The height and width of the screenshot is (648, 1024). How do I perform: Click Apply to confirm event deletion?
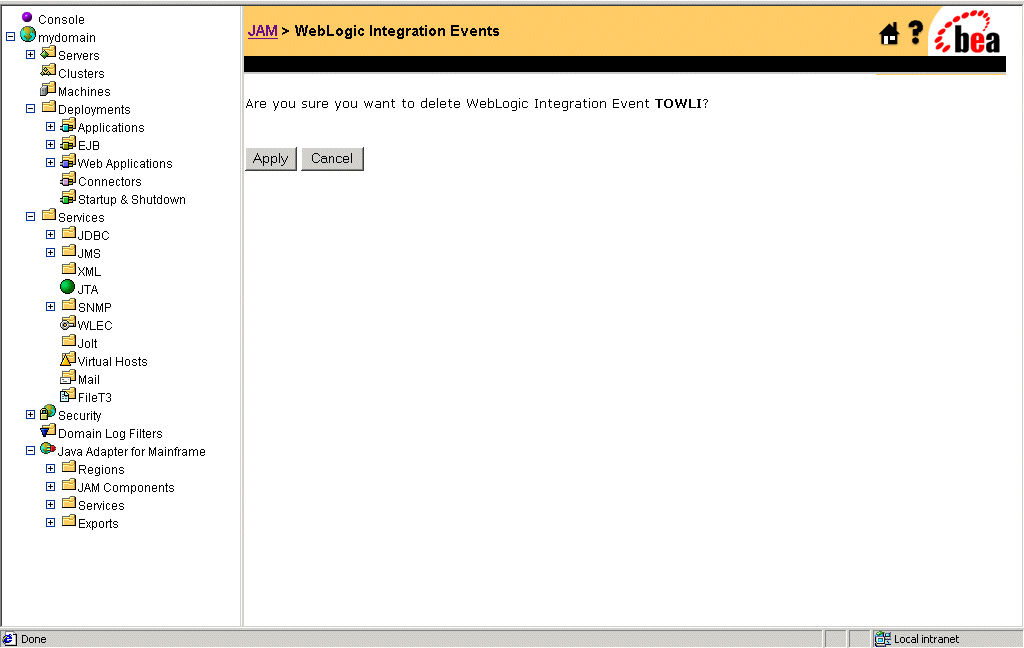(x=270, y=159)
